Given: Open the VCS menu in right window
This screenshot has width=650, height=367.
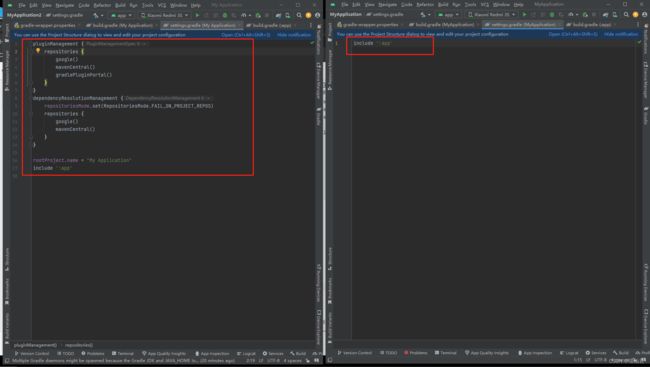Looking at the screenshot, I should [485, 5].
